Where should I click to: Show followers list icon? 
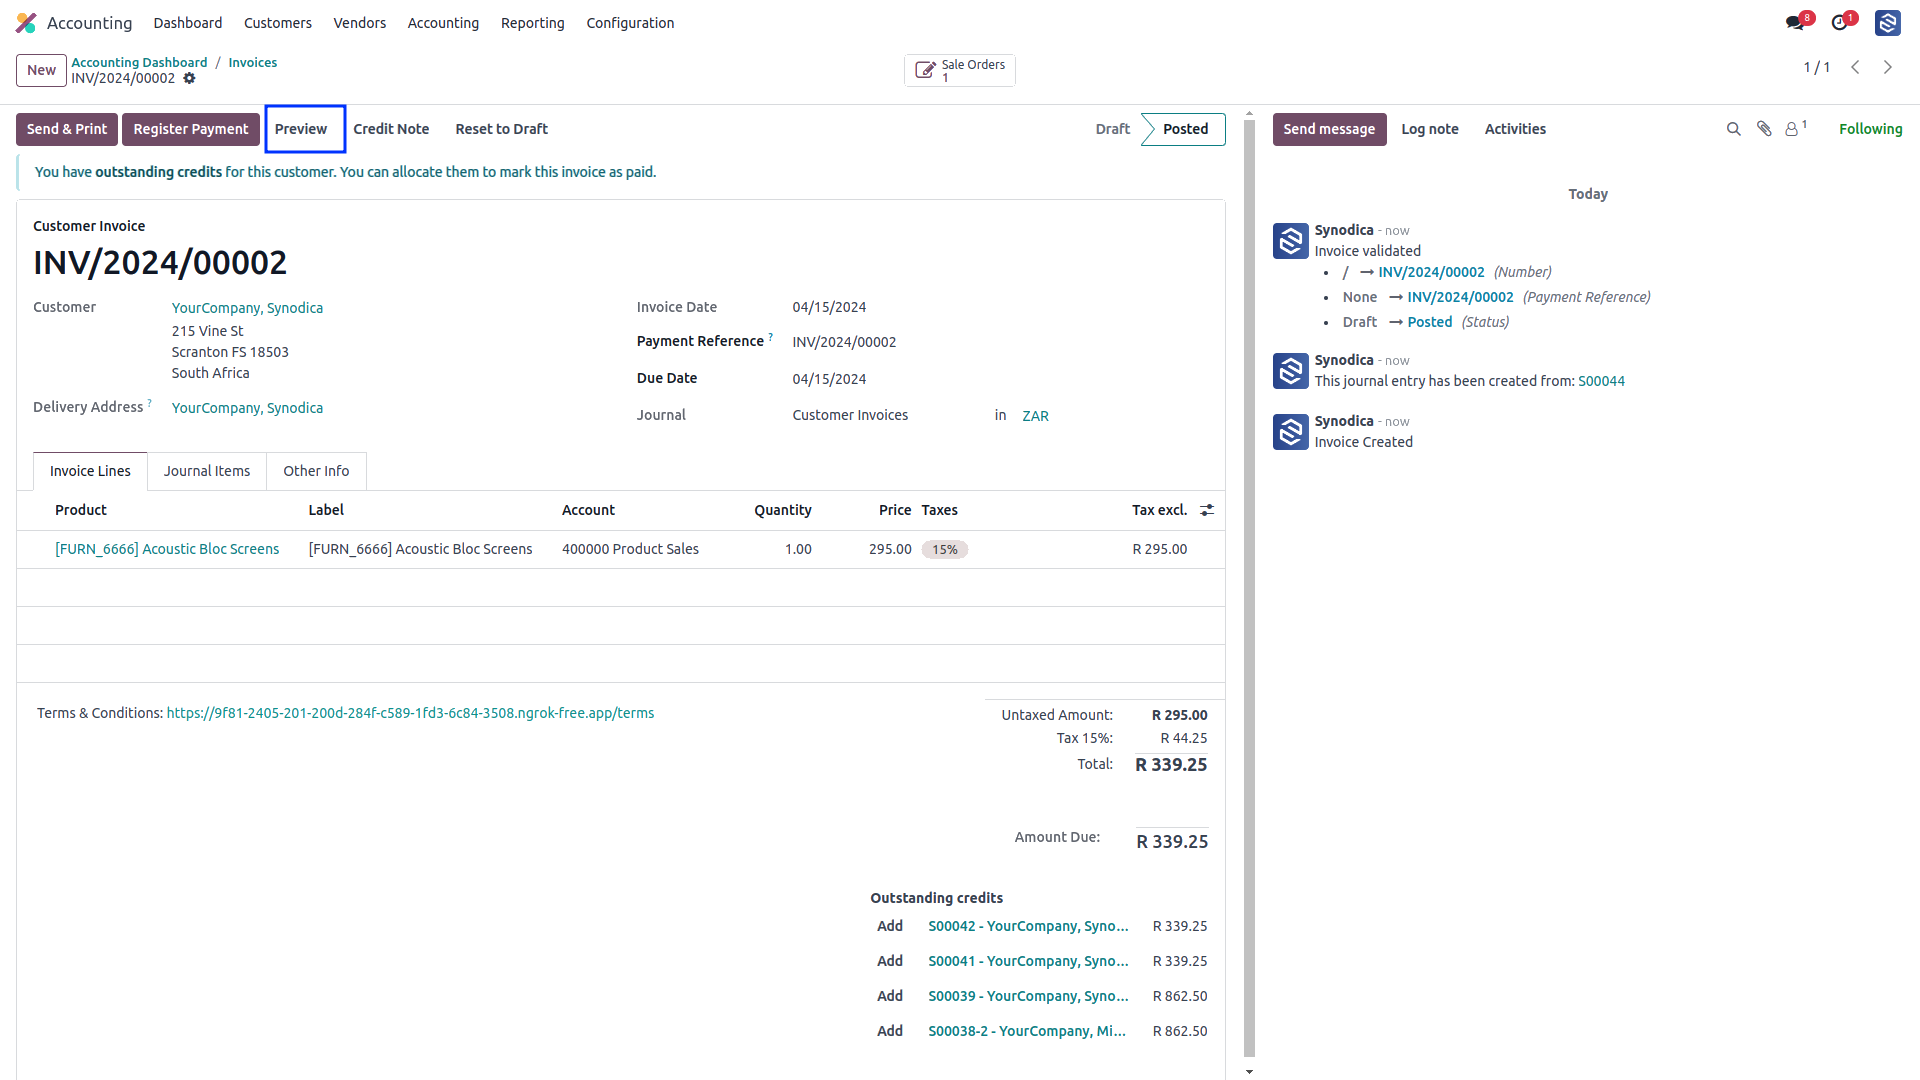1796,129
